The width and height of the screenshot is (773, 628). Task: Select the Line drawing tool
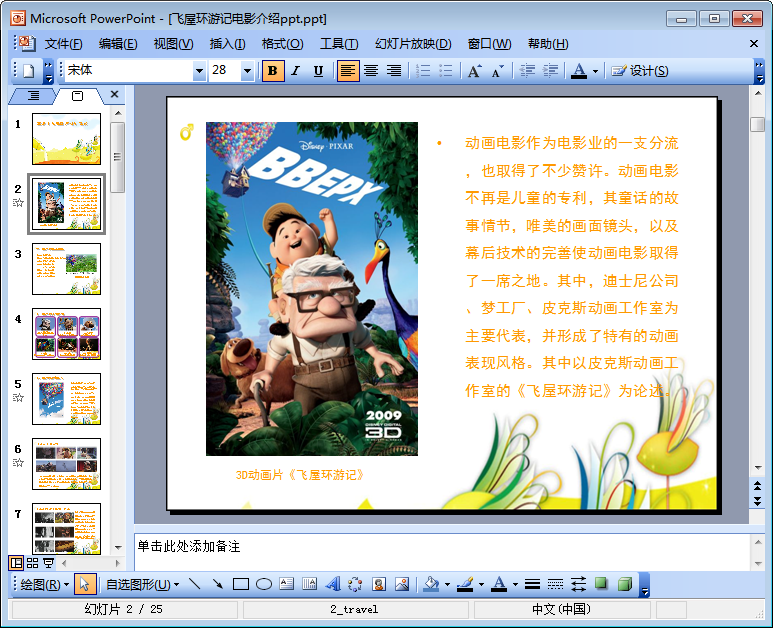(195, 585)
